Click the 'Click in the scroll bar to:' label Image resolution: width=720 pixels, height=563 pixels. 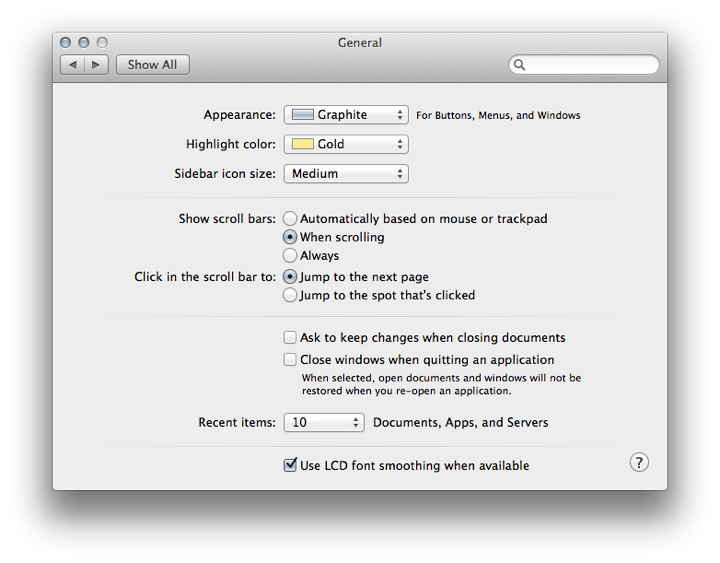pos(205,277)
